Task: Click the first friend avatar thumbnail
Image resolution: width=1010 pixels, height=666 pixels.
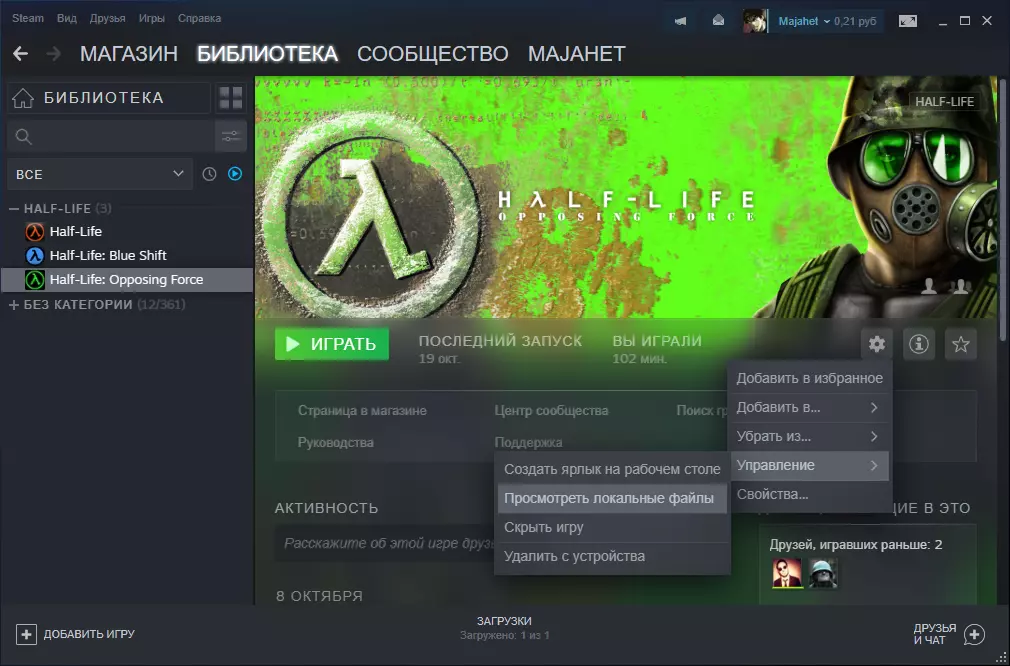Action: [x=787, y=573]
